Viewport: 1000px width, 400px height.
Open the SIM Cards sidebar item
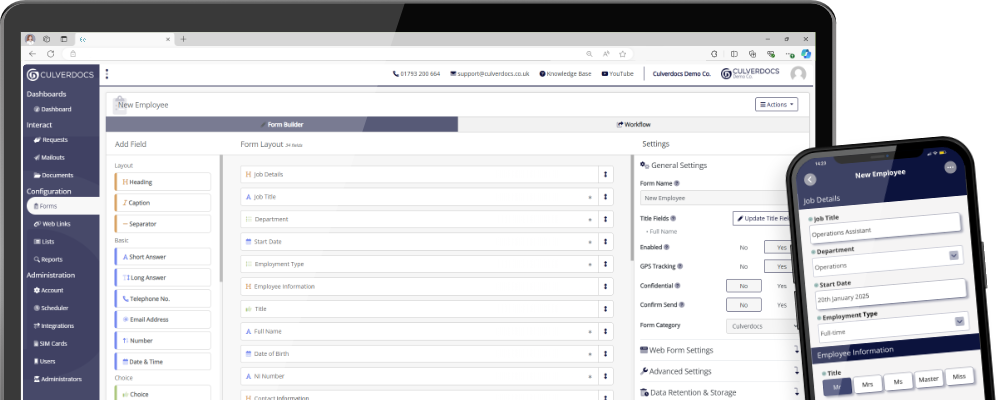click(50, 344)
